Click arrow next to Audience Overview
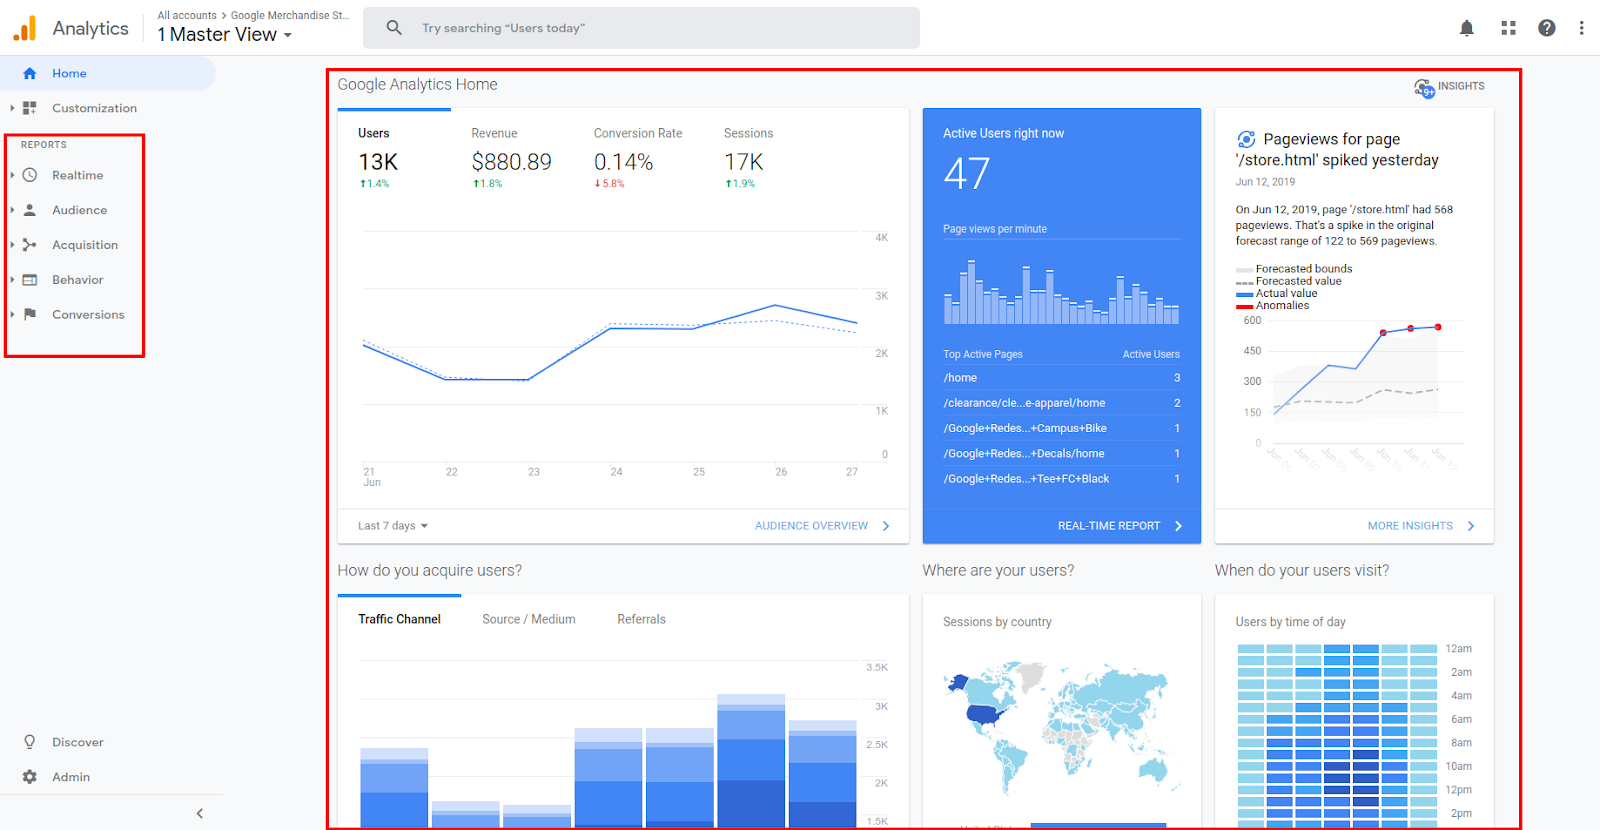 886,526
